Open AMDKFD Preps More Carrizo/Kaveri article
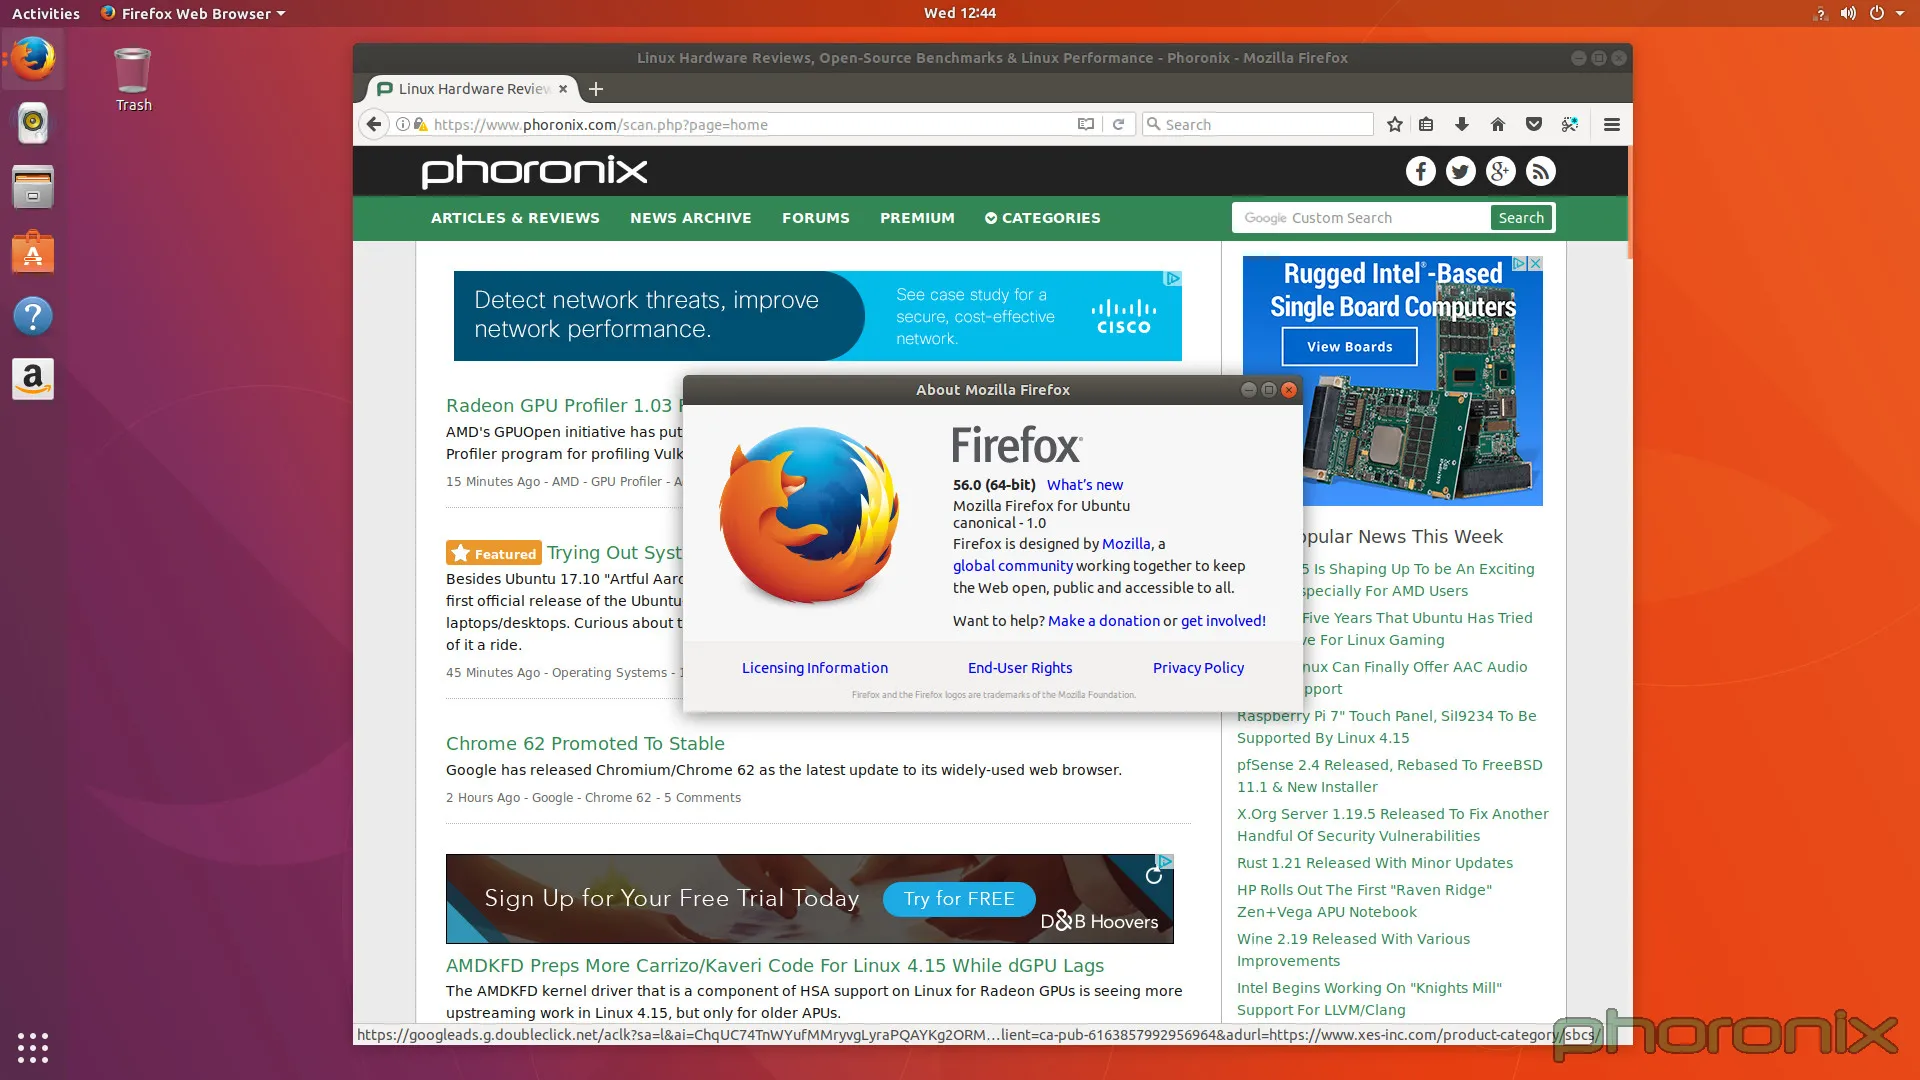 pyautogui.click(x=774, y=966)
